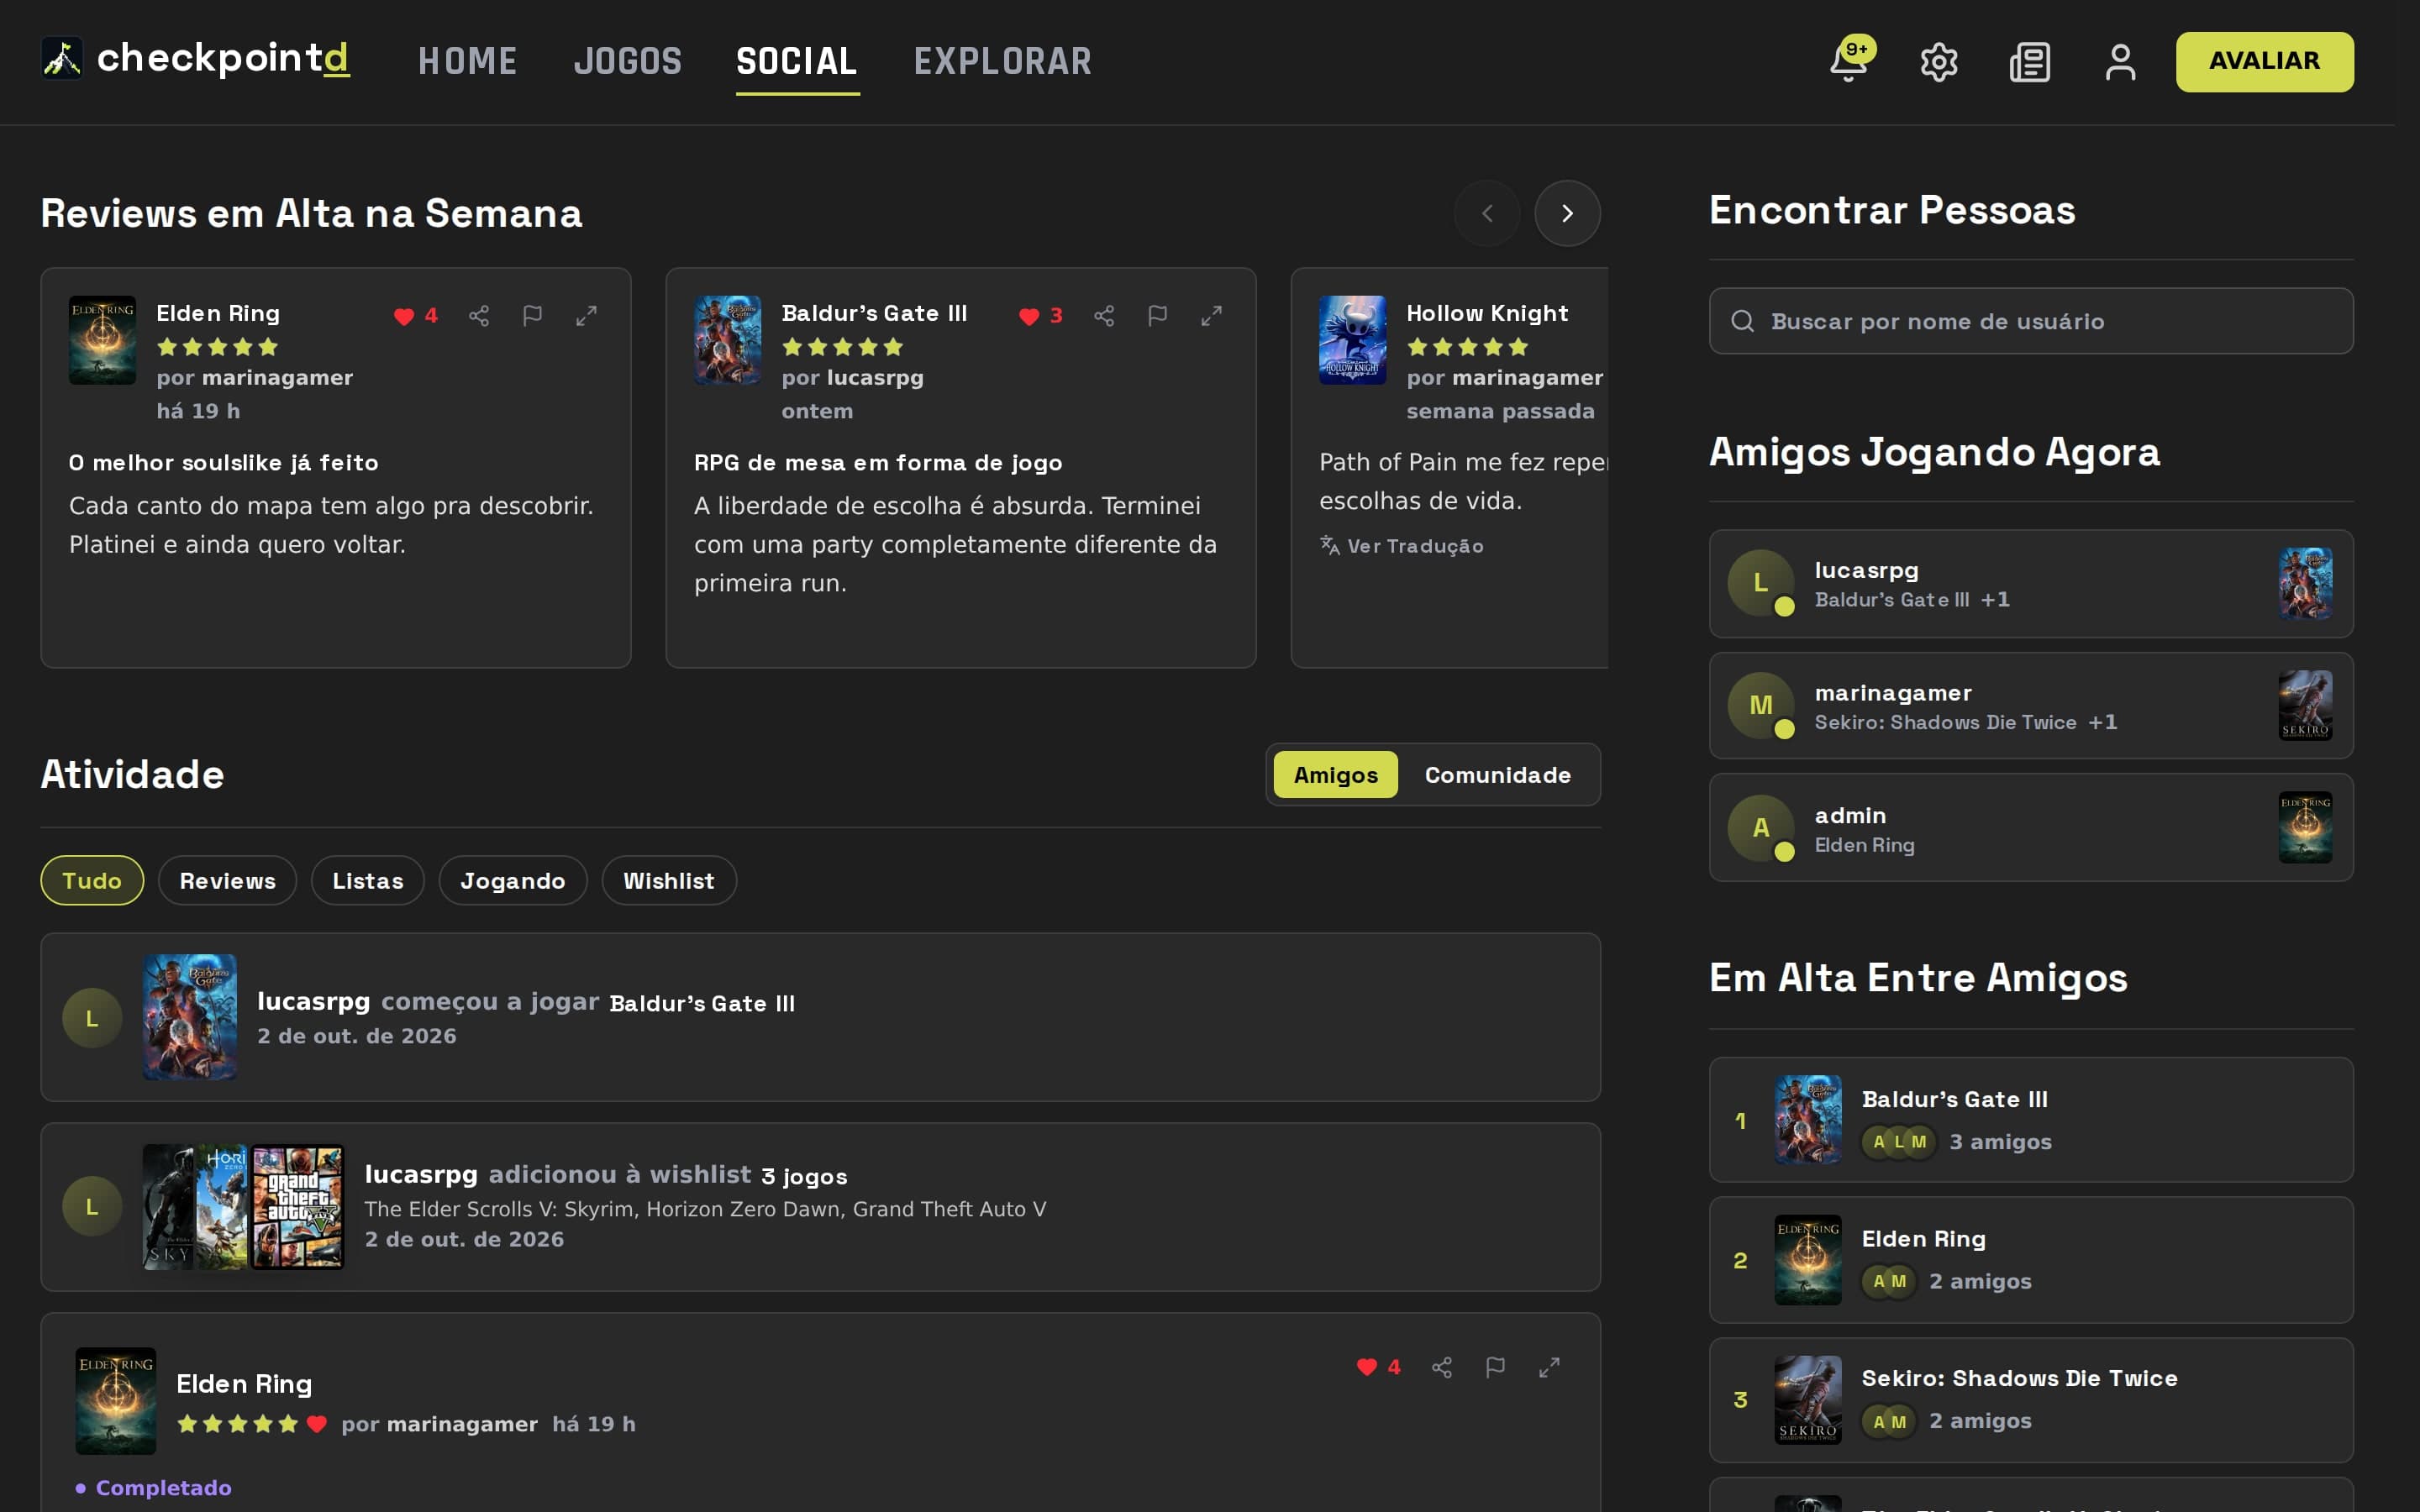Open Baldur's Gate III ranked first among friends

pyautogui.click(x=2031, y=1120)
